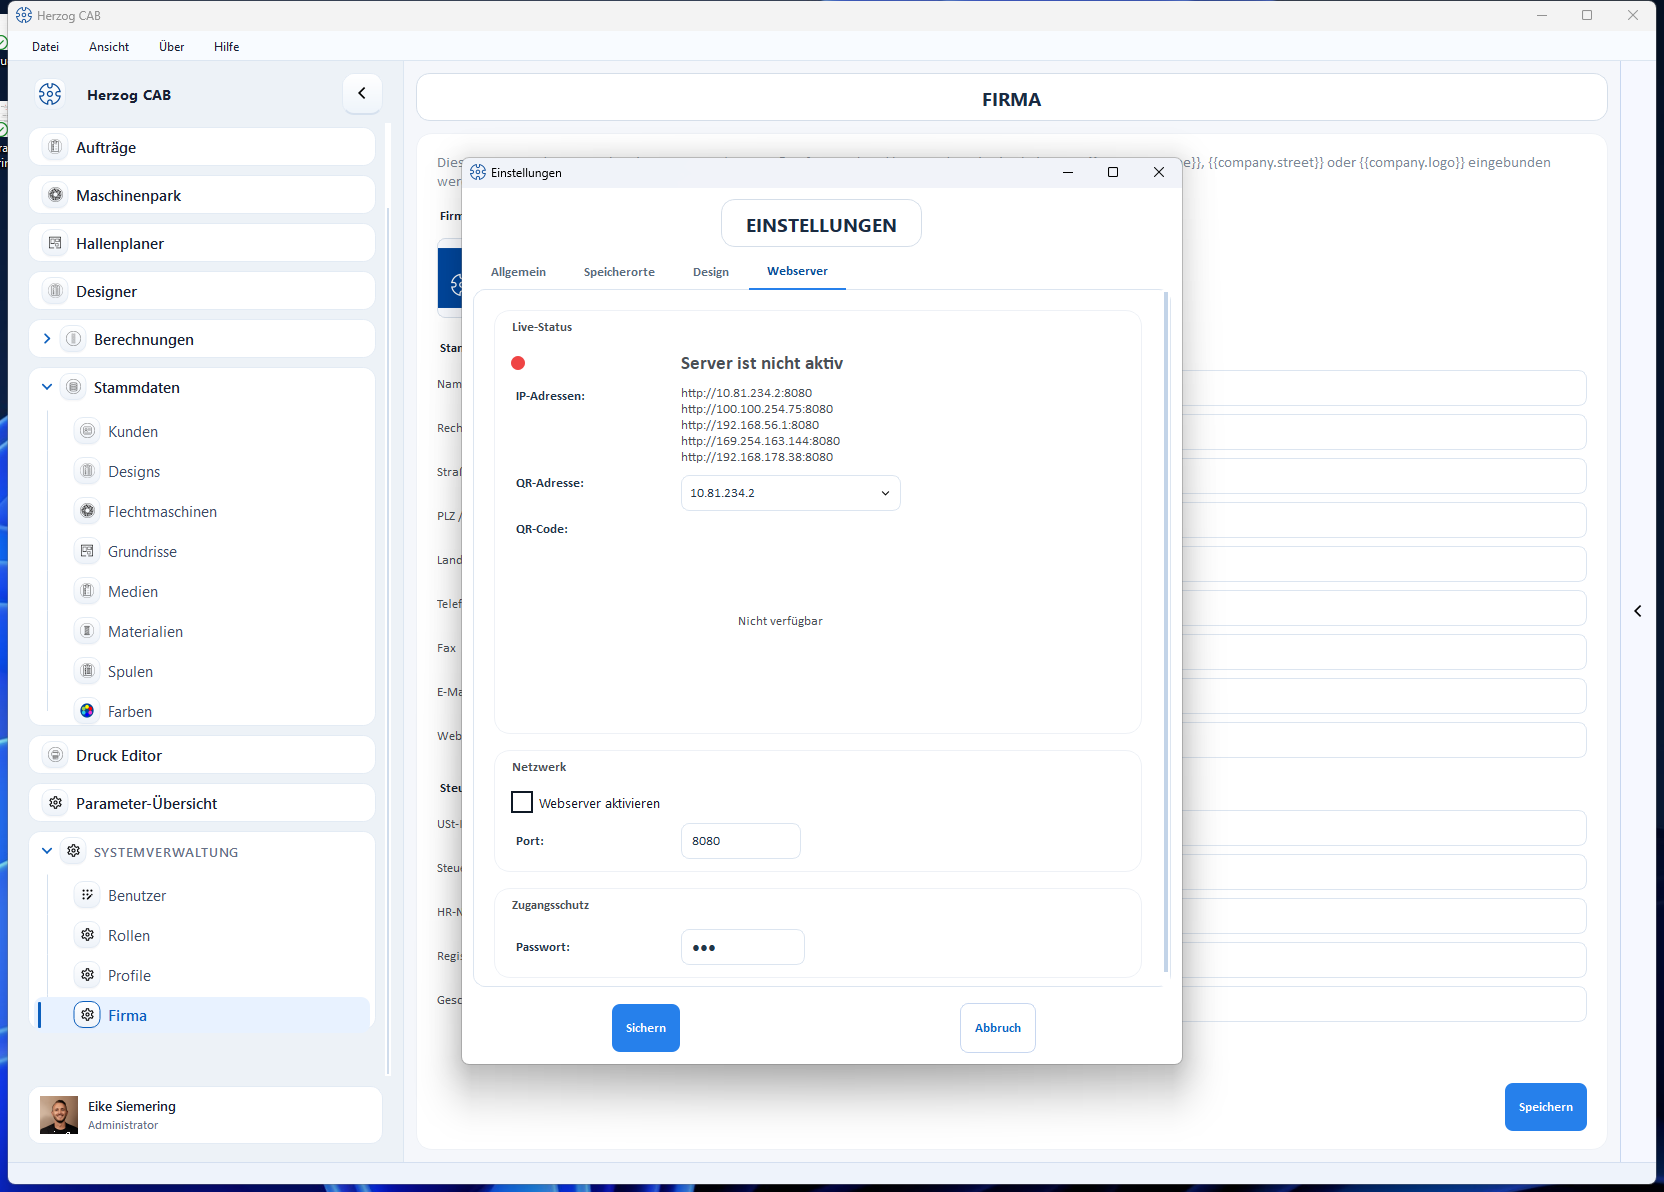Click the Herzog CAB logo in sidebar header
This screenshot has height=1192, width=1664.
[x=50, y=94]
